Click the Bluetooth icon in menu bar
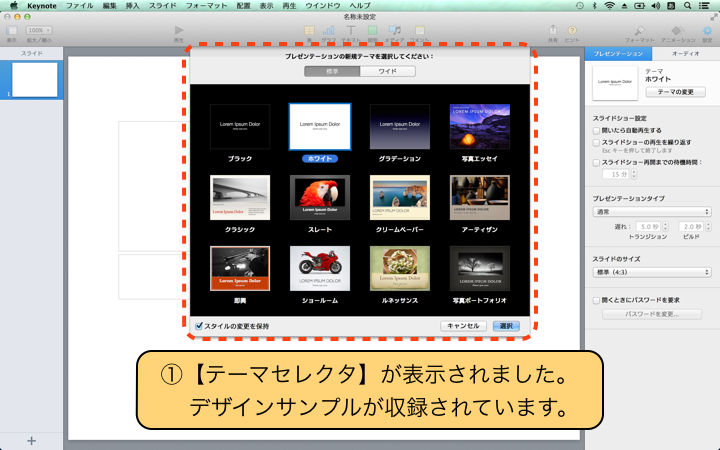The width and height of the screenshot is (720, 450). click(594, 6)
